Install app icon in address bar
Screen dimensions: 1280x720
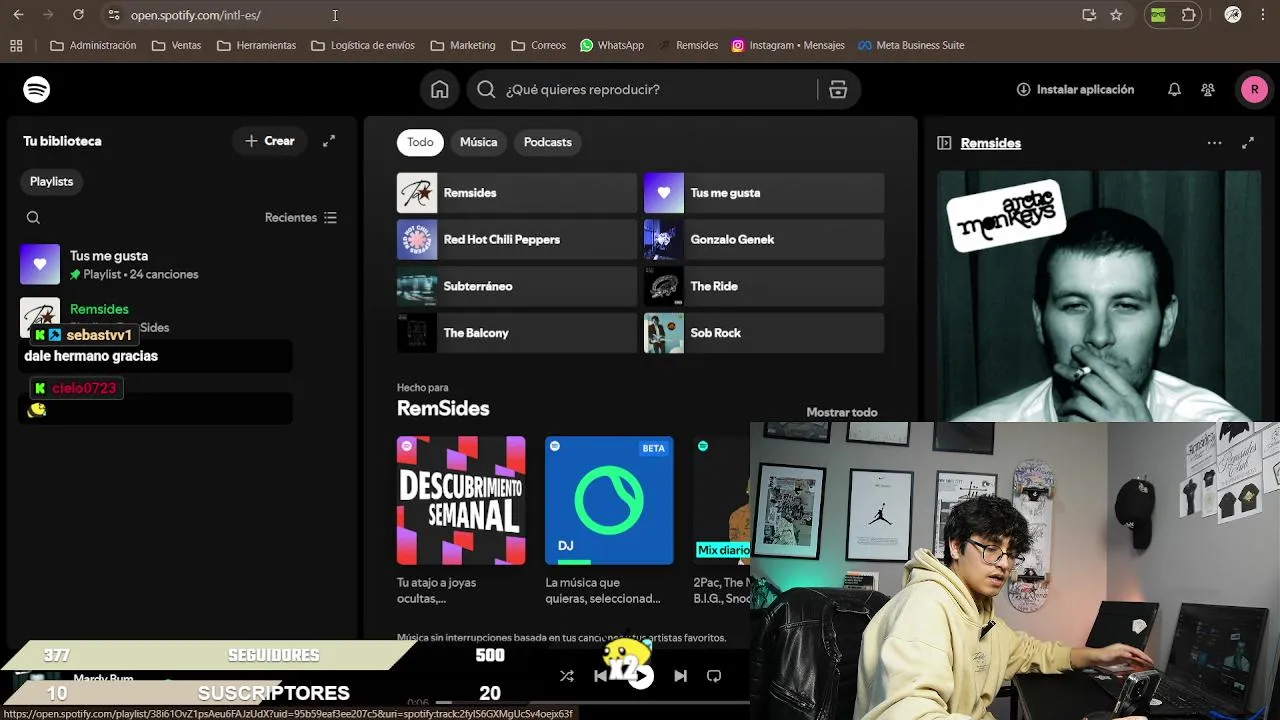pos(1089,15)
